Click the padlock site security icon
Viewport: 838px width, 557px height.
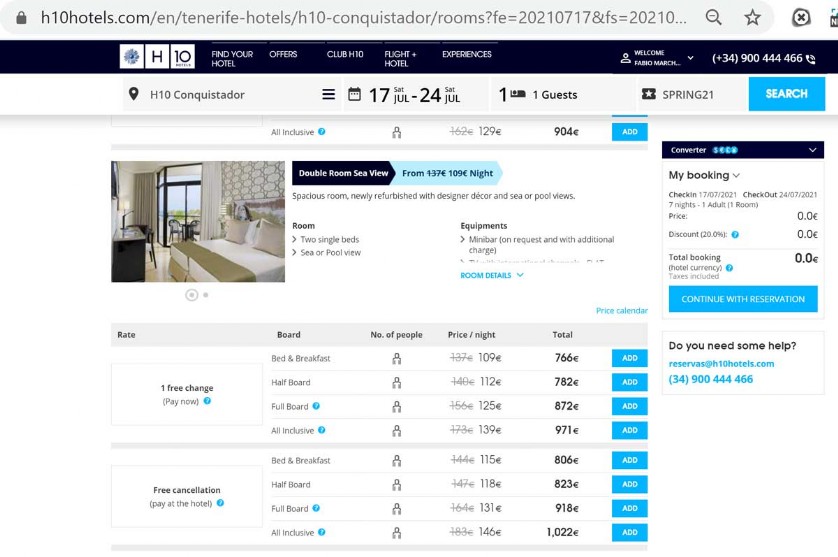pos(21,18)
